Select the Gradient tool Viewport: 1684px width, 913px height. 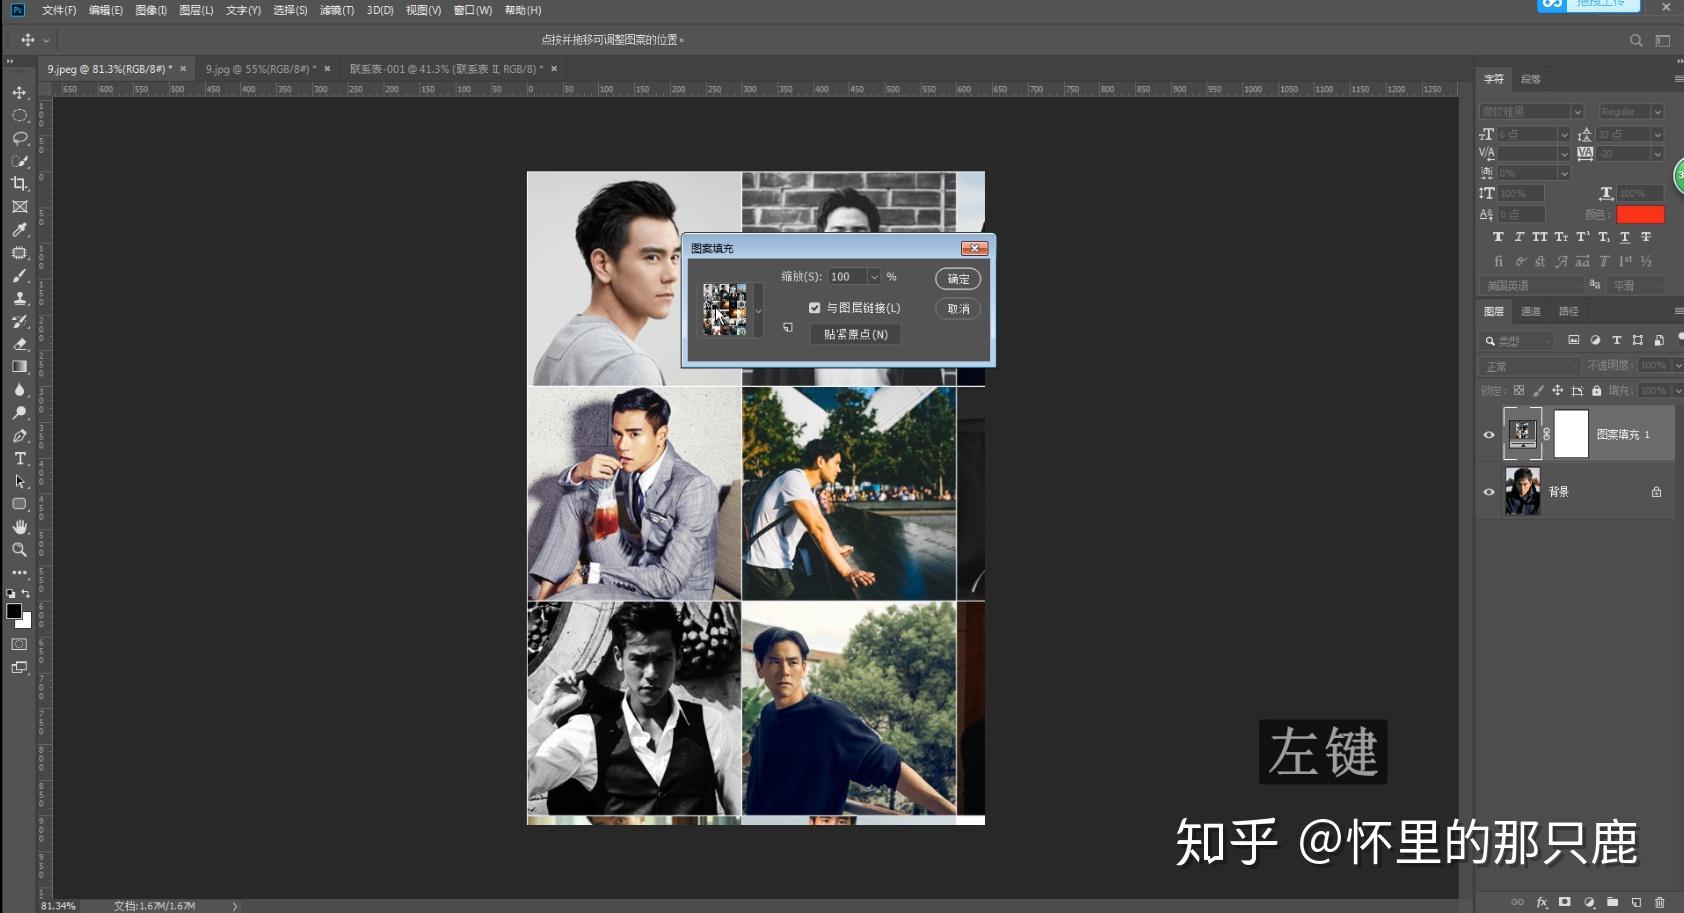point(19,367)
